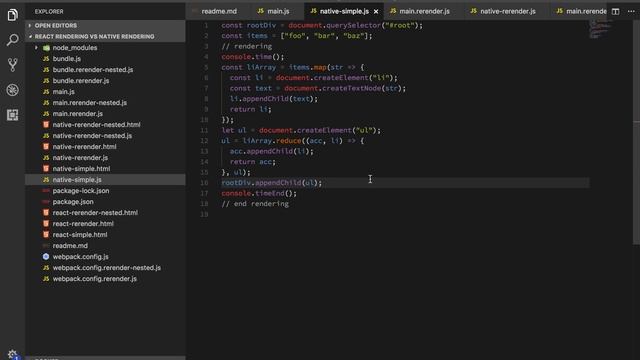Click the HTML icon beside native-simple.html
Viewport: 640px width, 360px height.
pyautogui.click(x=46, y=169)
